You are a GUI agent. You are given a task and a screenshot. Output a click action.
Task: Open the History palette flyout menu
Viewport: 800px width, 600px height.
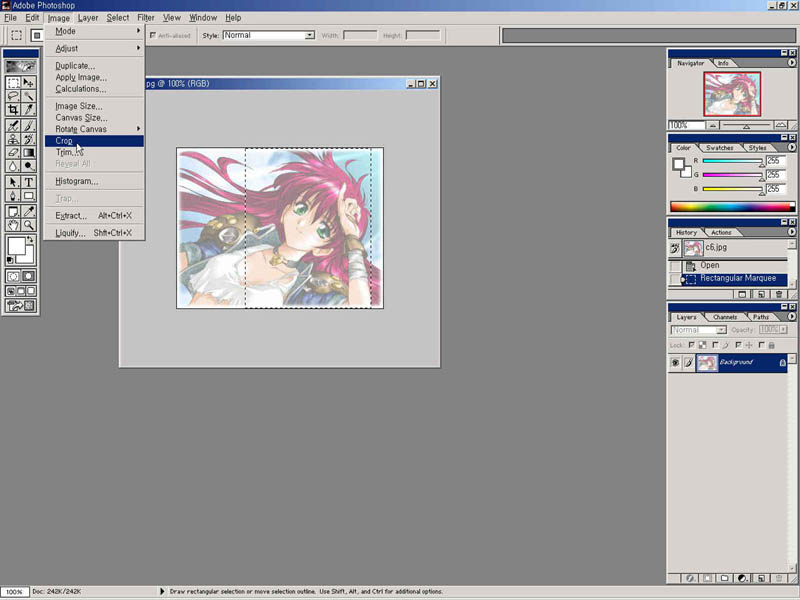tap(791, 232)
